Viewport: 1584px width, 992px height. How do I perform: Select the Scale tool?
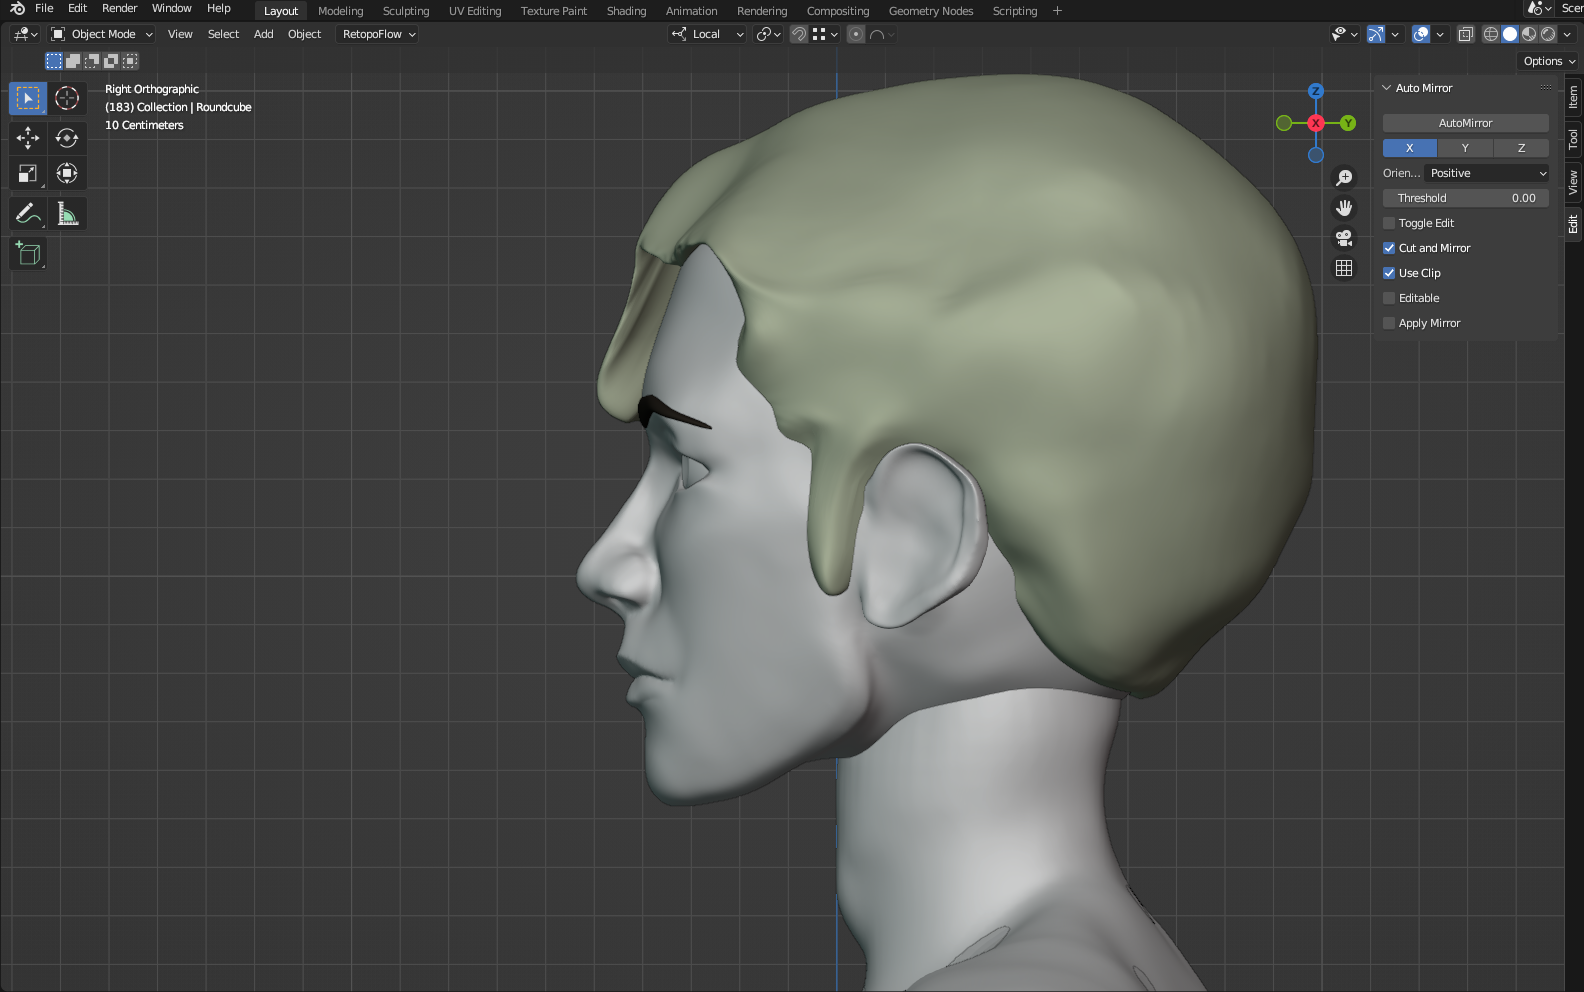tap(28, 174)
